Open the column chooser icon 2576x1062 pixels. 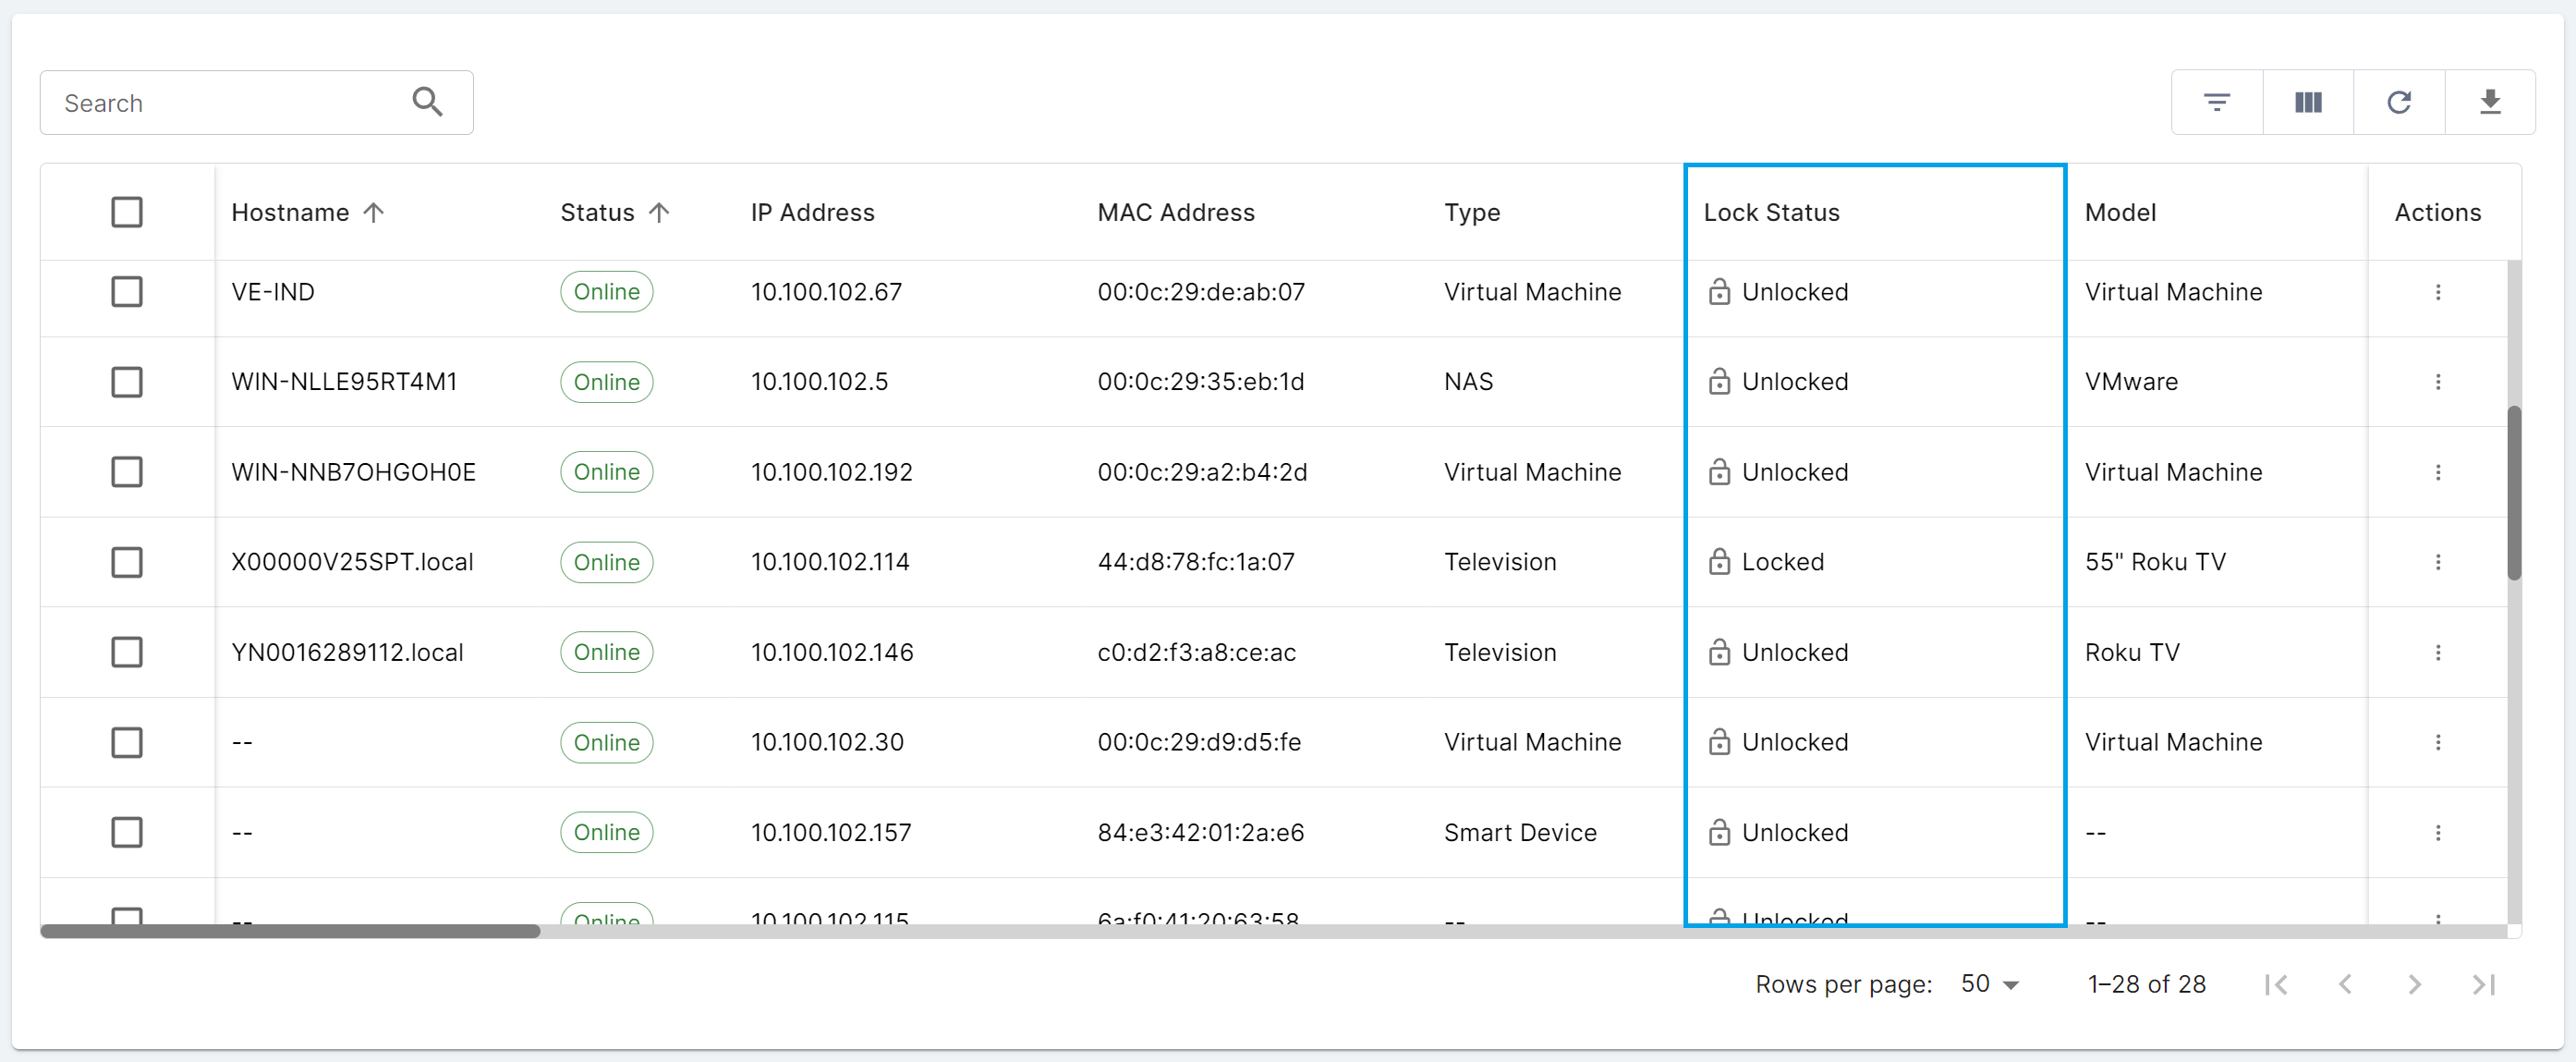[x=2307, y=102]
